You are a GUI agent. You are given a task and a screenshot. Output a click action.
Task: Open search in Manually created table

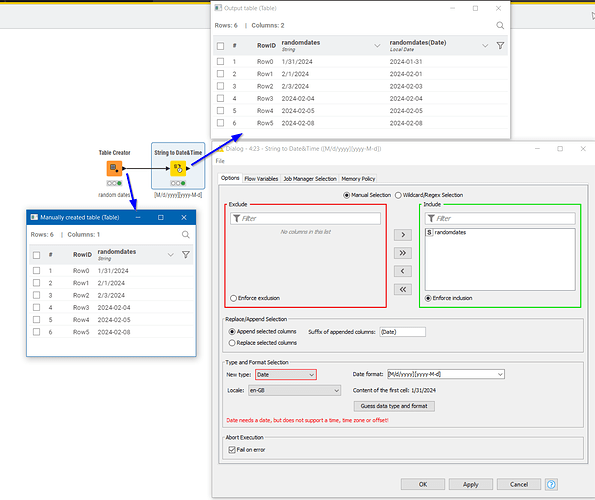click(x=186, y=234)
